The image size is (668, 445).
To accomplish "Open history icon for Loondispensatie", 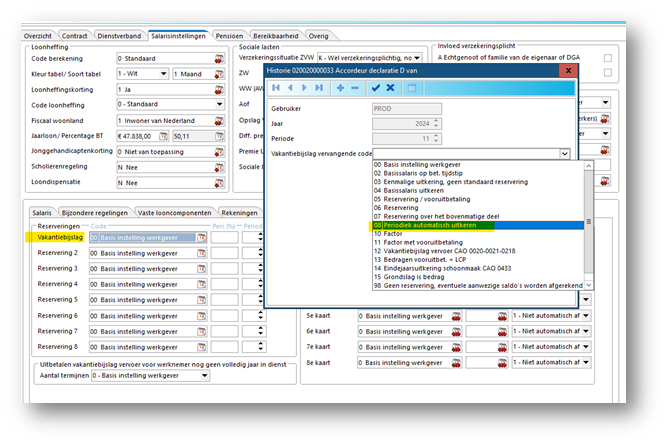I will click(x=219, y=183).
